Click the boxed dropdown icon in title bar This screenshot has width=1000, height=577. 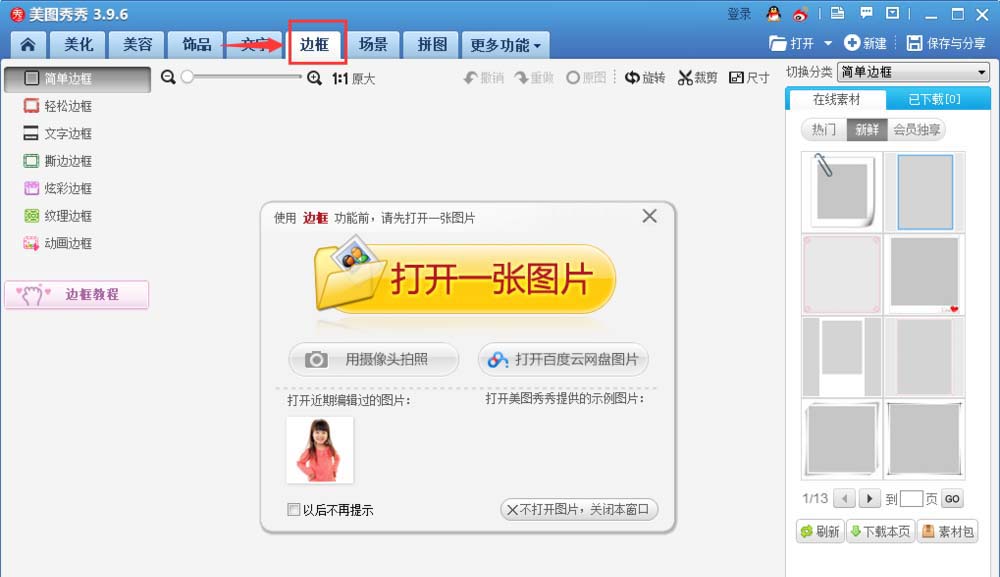point(893,13)
